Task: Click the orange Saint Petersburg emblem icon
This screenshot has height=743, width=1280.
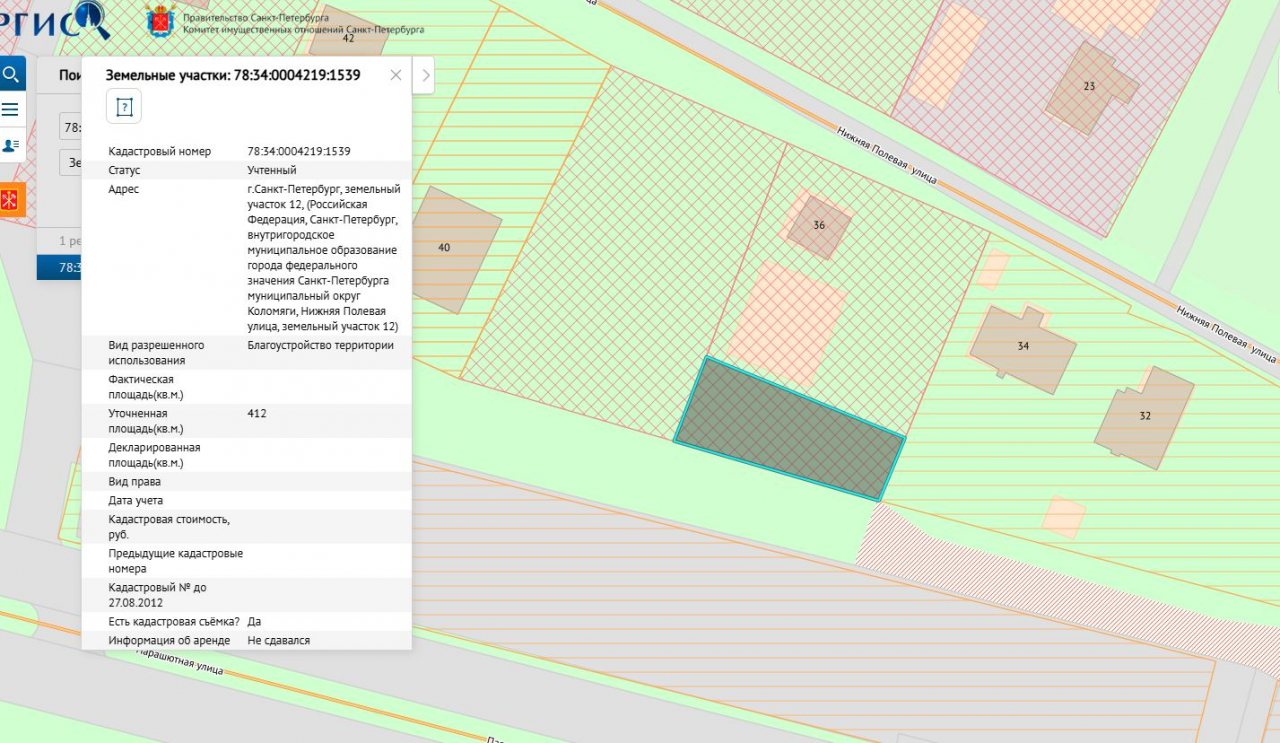Action: (12, 199)
